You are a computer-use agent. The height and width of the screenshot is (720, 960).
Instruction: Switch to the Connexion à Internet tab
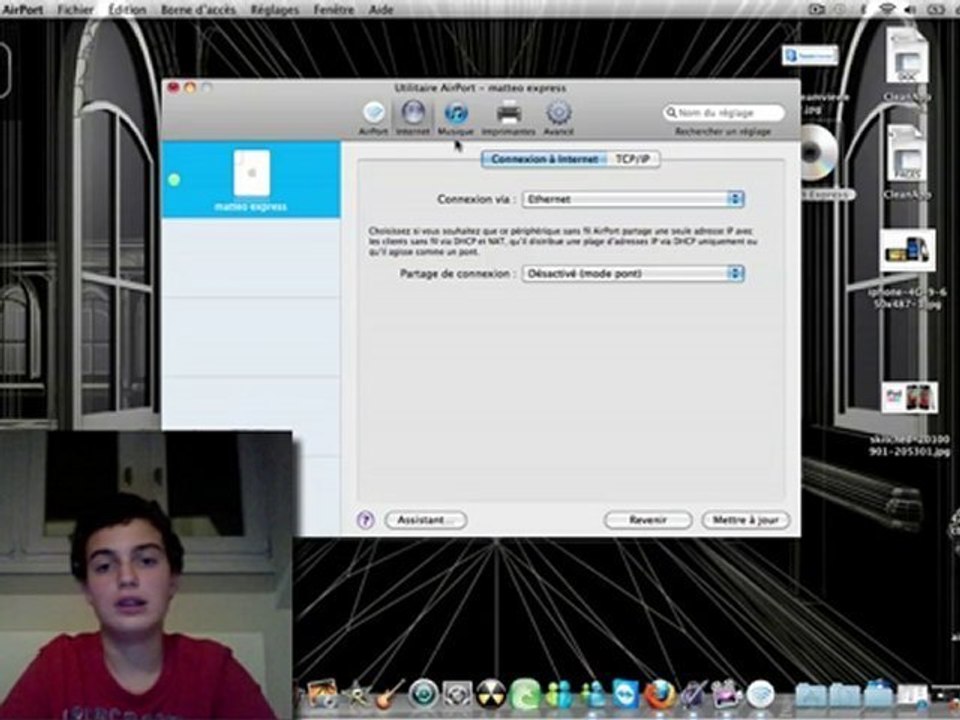544,159
